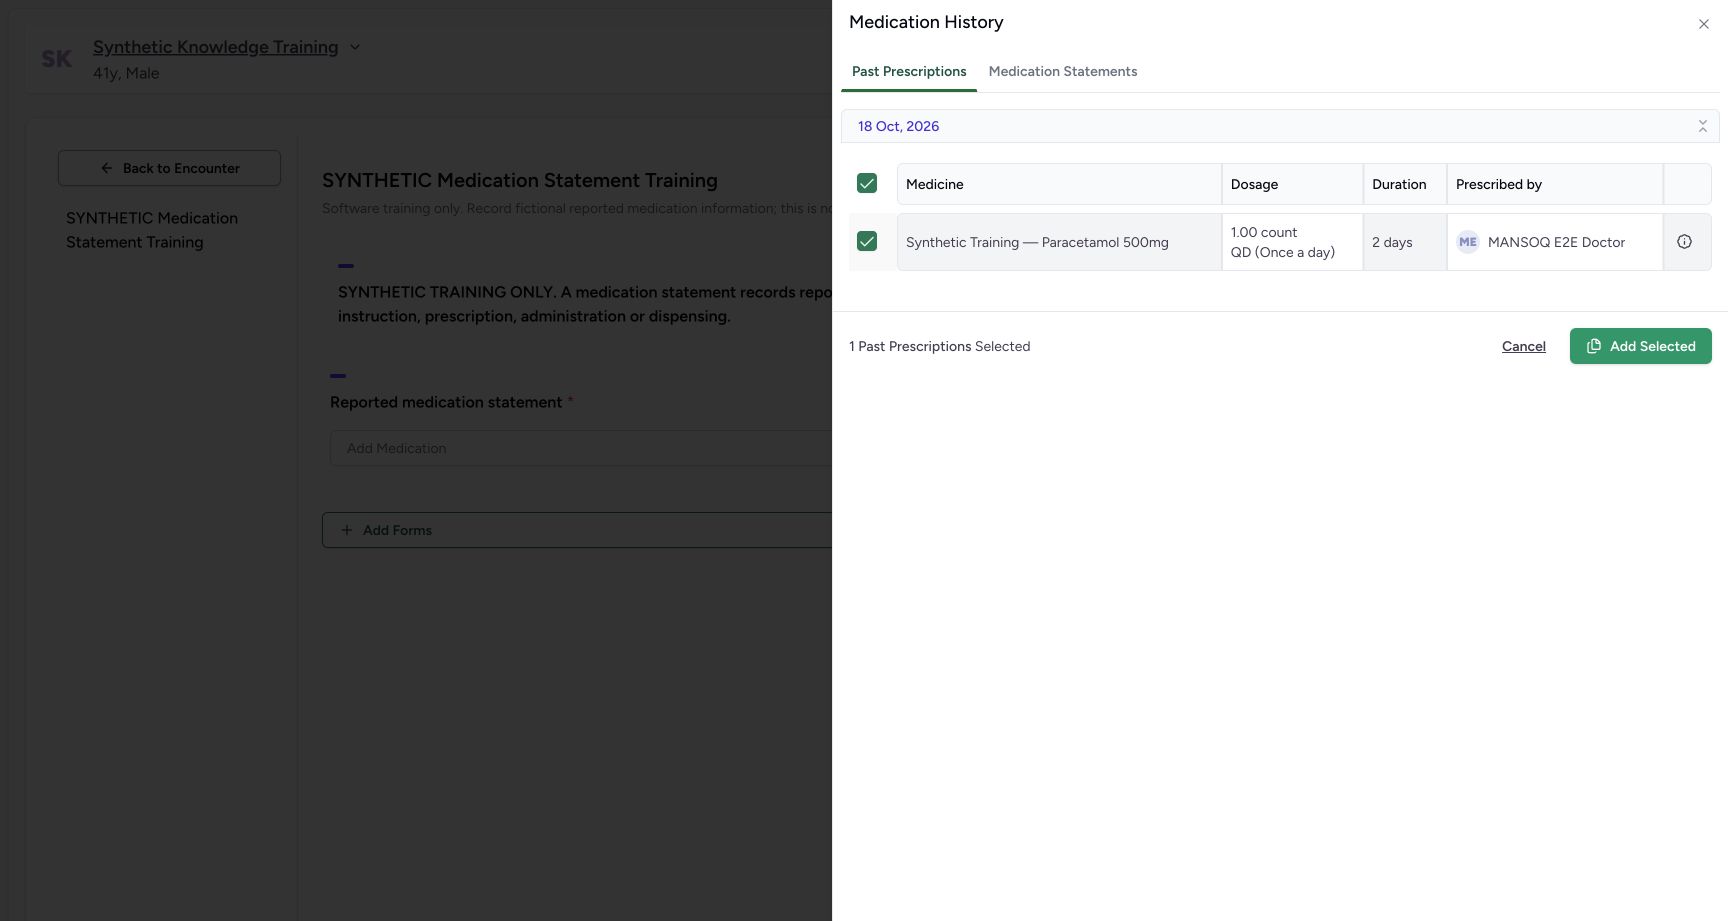This screenshot has width=1728, height=921.
Task: Click Synthetic Training — Paracetamol 500mg cell
Action: [x=1059, y=242]
